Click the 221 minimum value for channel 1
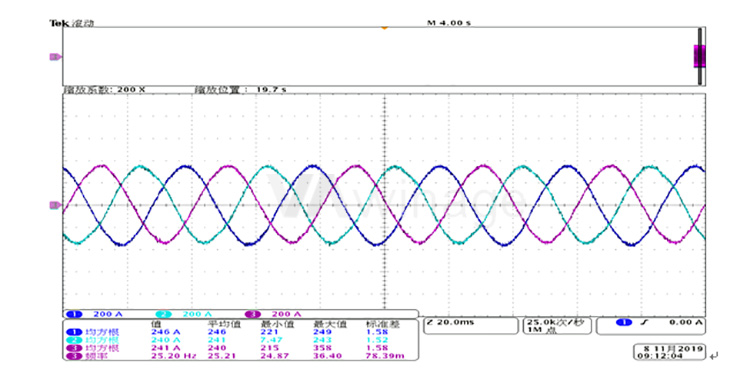 269,332
